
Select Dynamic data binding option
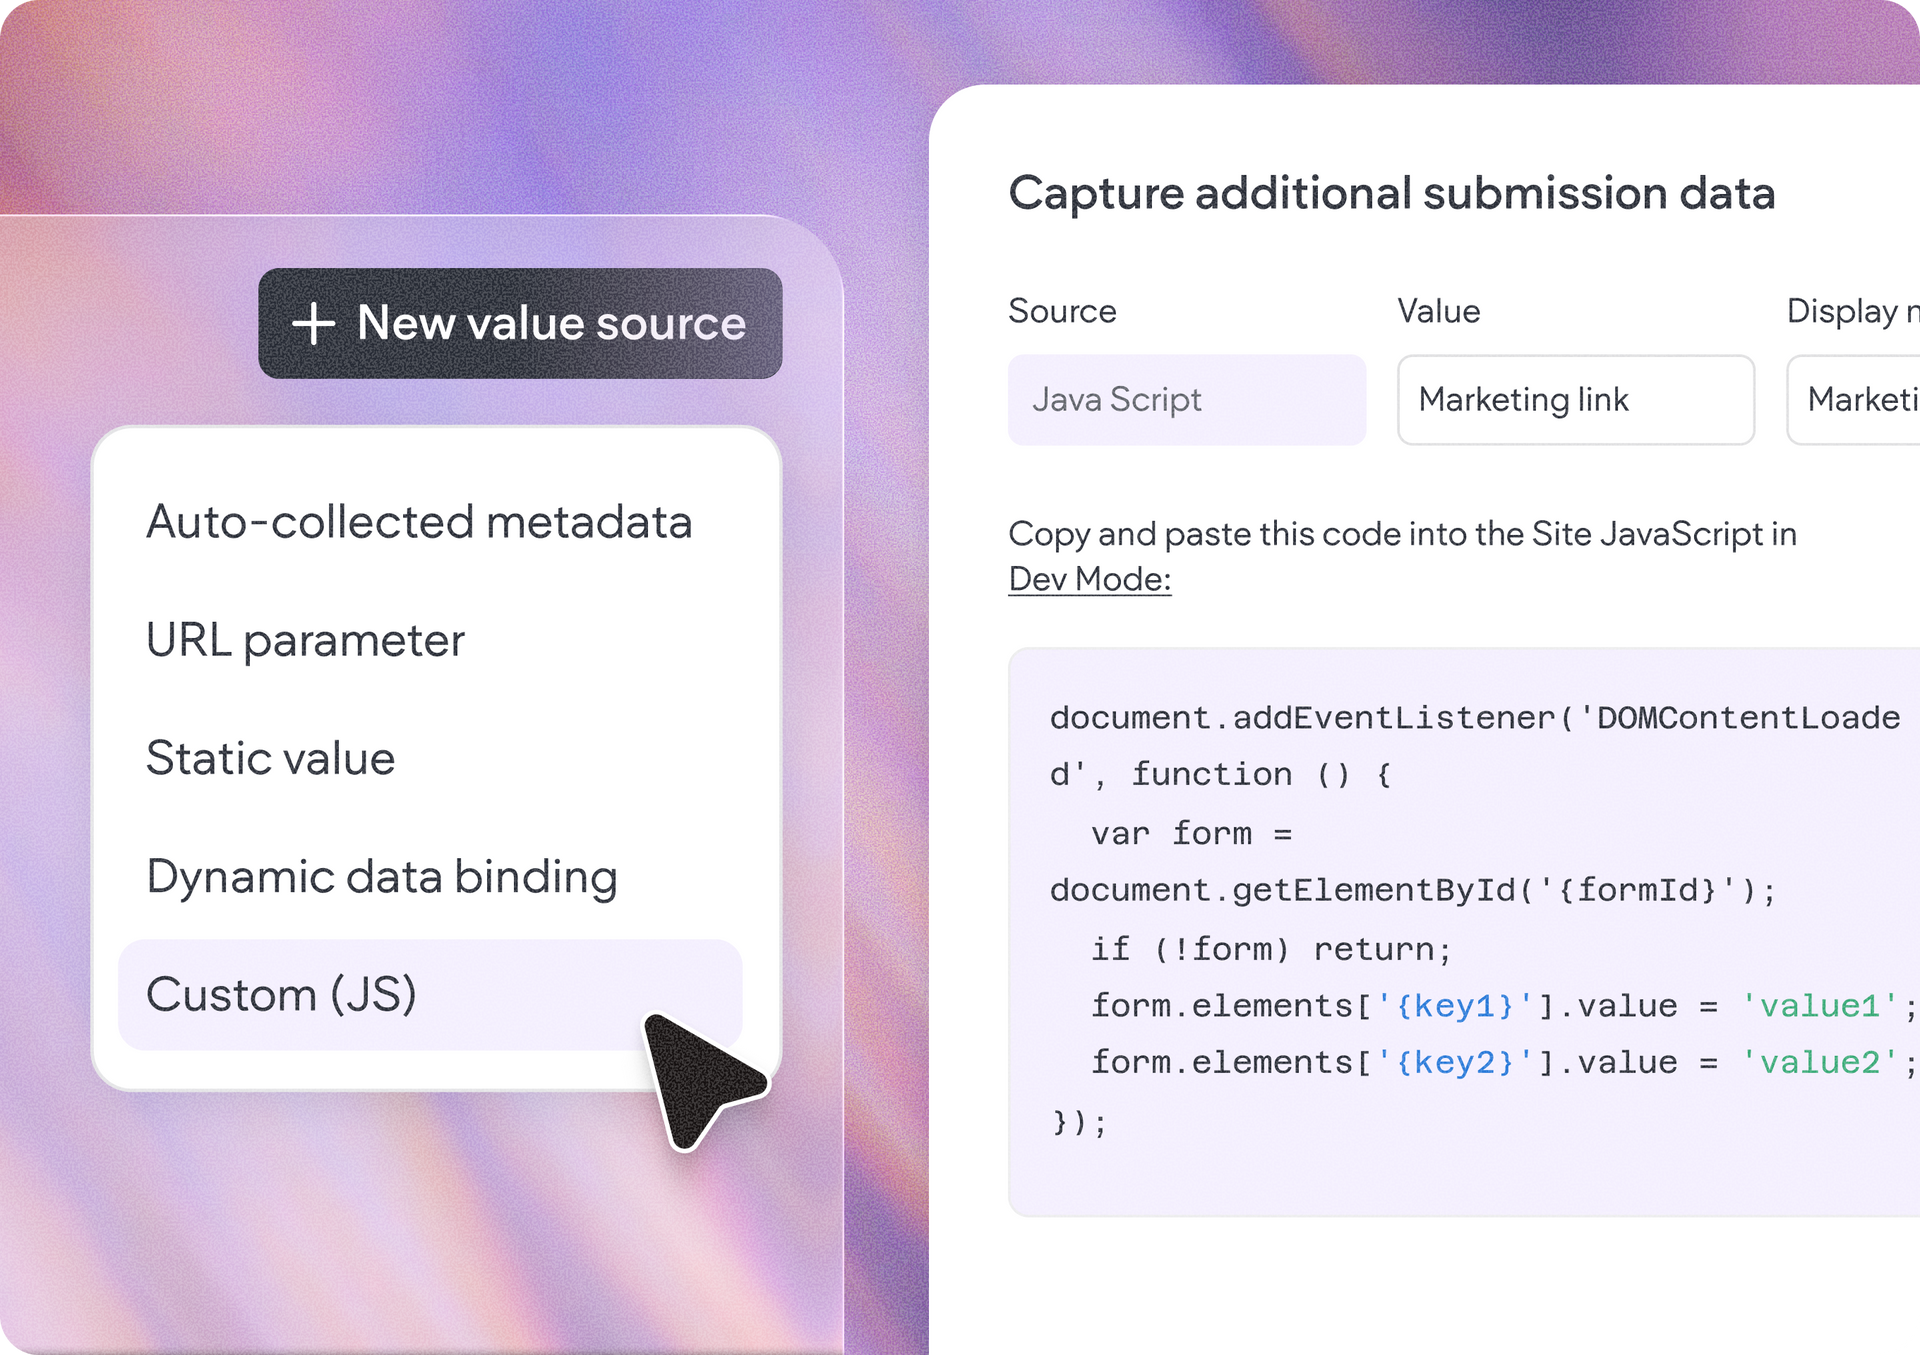pos(382,877)
